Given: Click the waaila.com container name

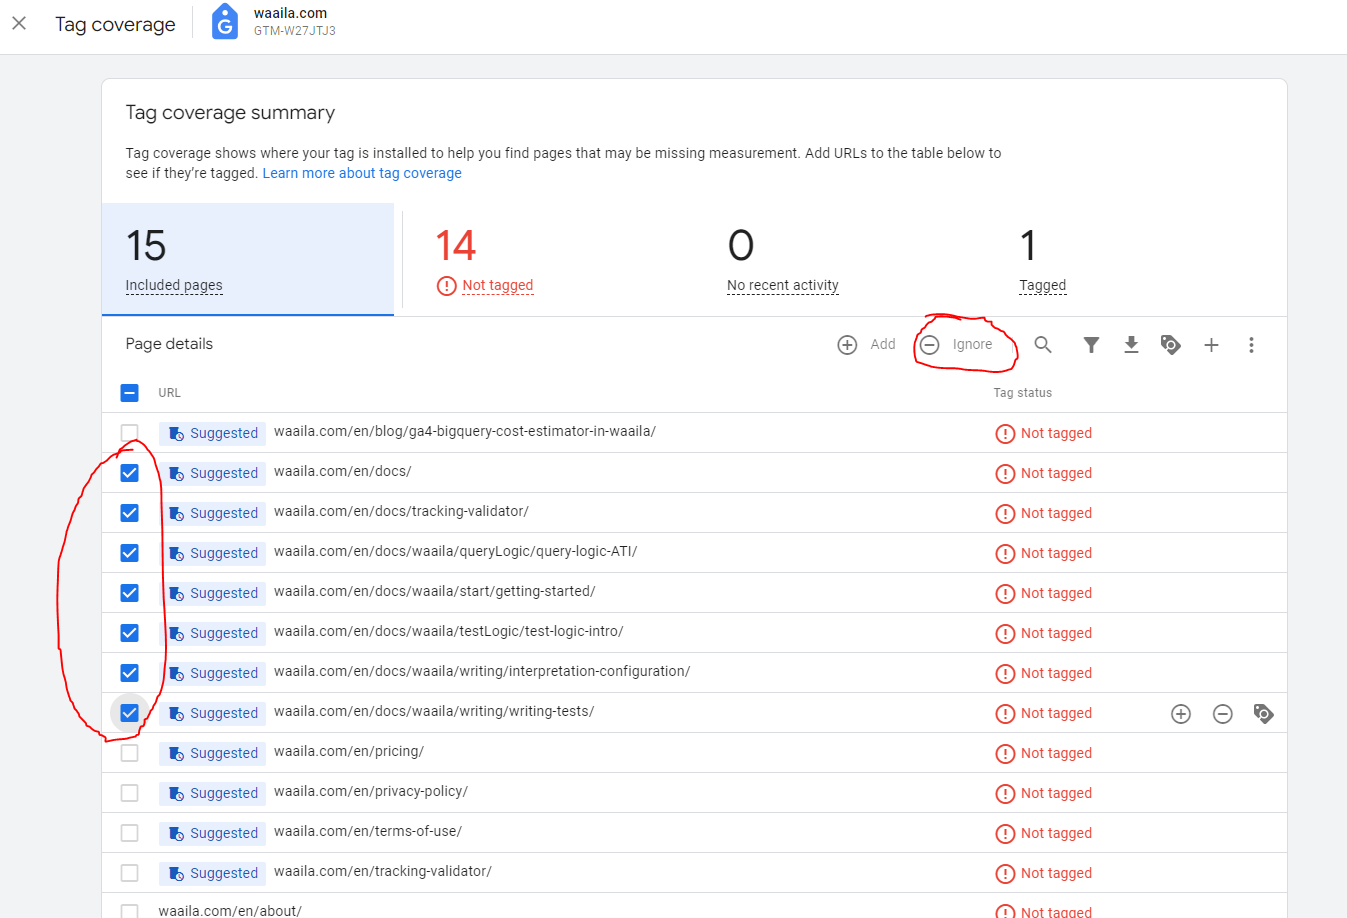Looking at the screenshot, I should [x=290, y=13].
